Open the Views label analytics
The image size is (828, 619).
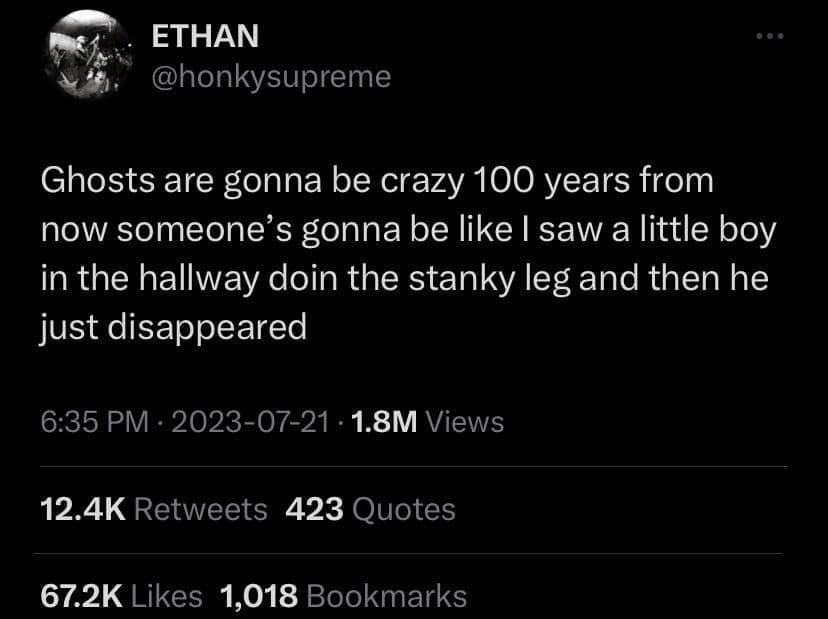[465, 422]
